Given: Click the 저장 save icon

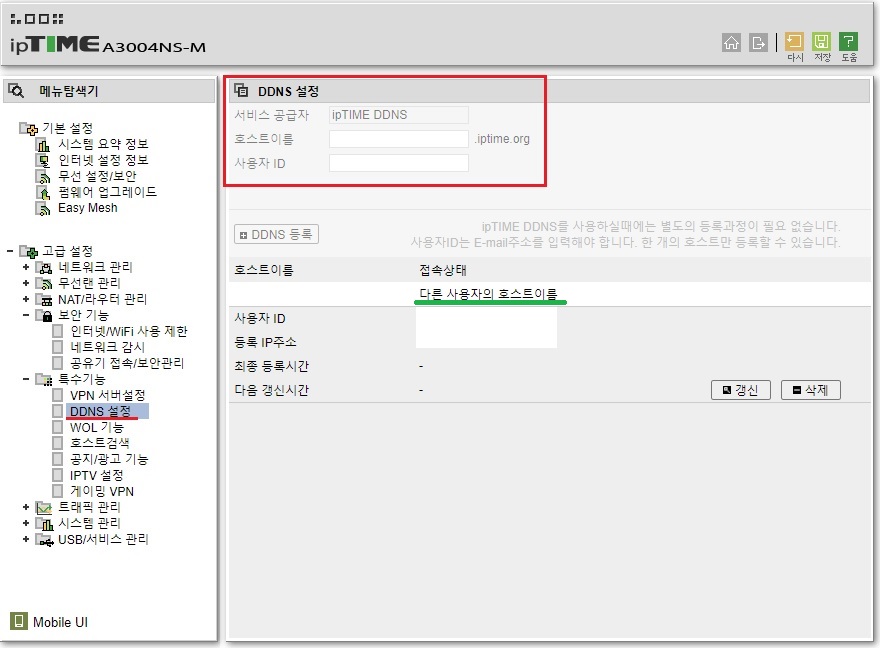Looking at the screenshot, I should (x=821, y=42).
